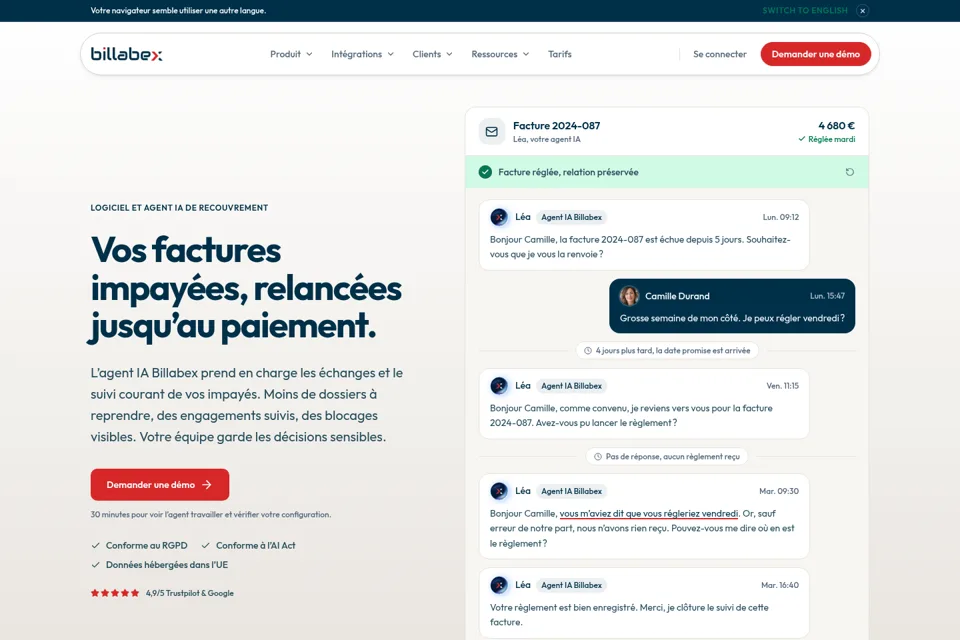960x640 pixels.
Task: Click Camille Durand's message bubble
Action: tap(732, 306)
